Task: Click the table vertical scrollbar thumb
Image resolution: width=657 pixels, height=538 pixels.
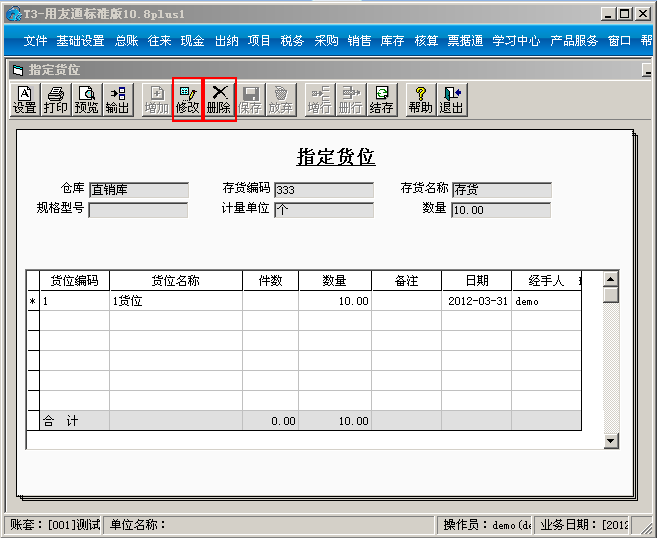Action: point(611,295)
